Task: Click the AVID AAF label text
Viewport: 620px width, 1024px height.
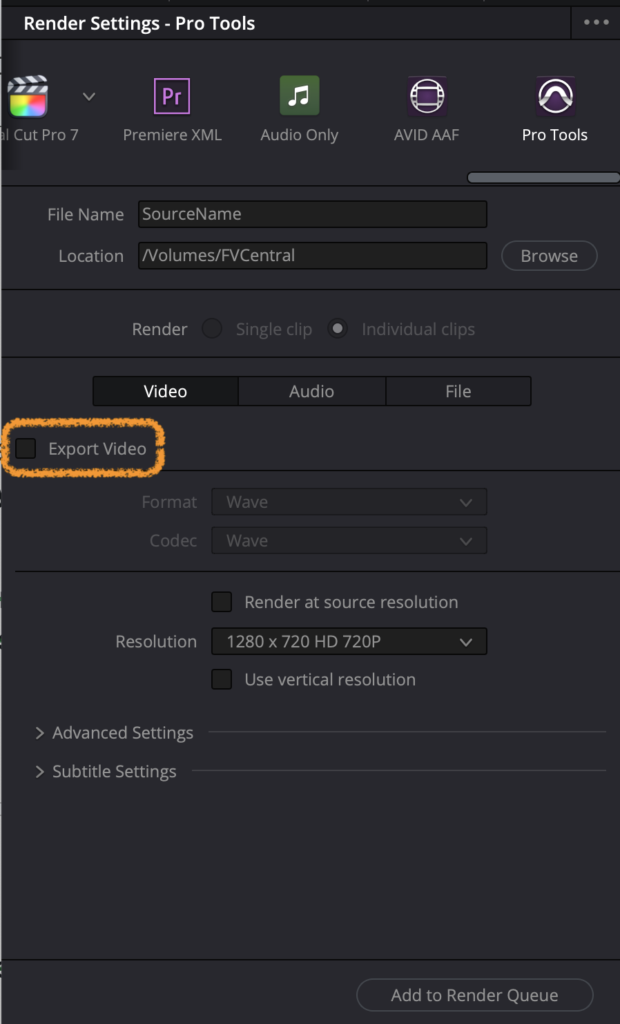Action: pyautogui.click(x=427, y=135)
